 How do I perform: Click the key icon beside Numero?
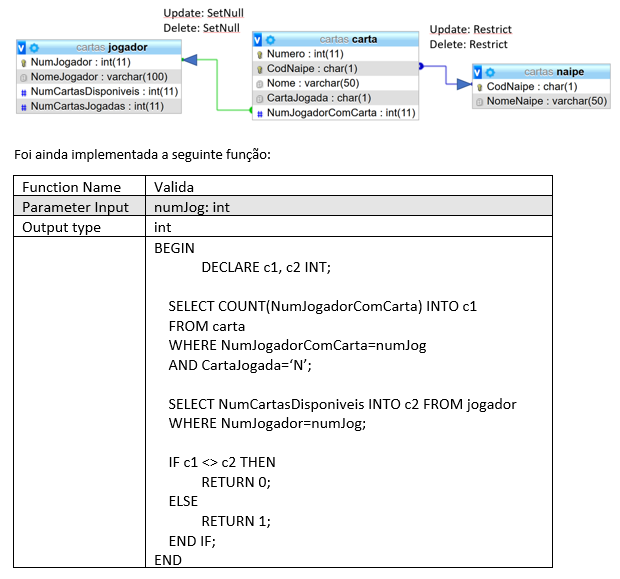point(259,55)
